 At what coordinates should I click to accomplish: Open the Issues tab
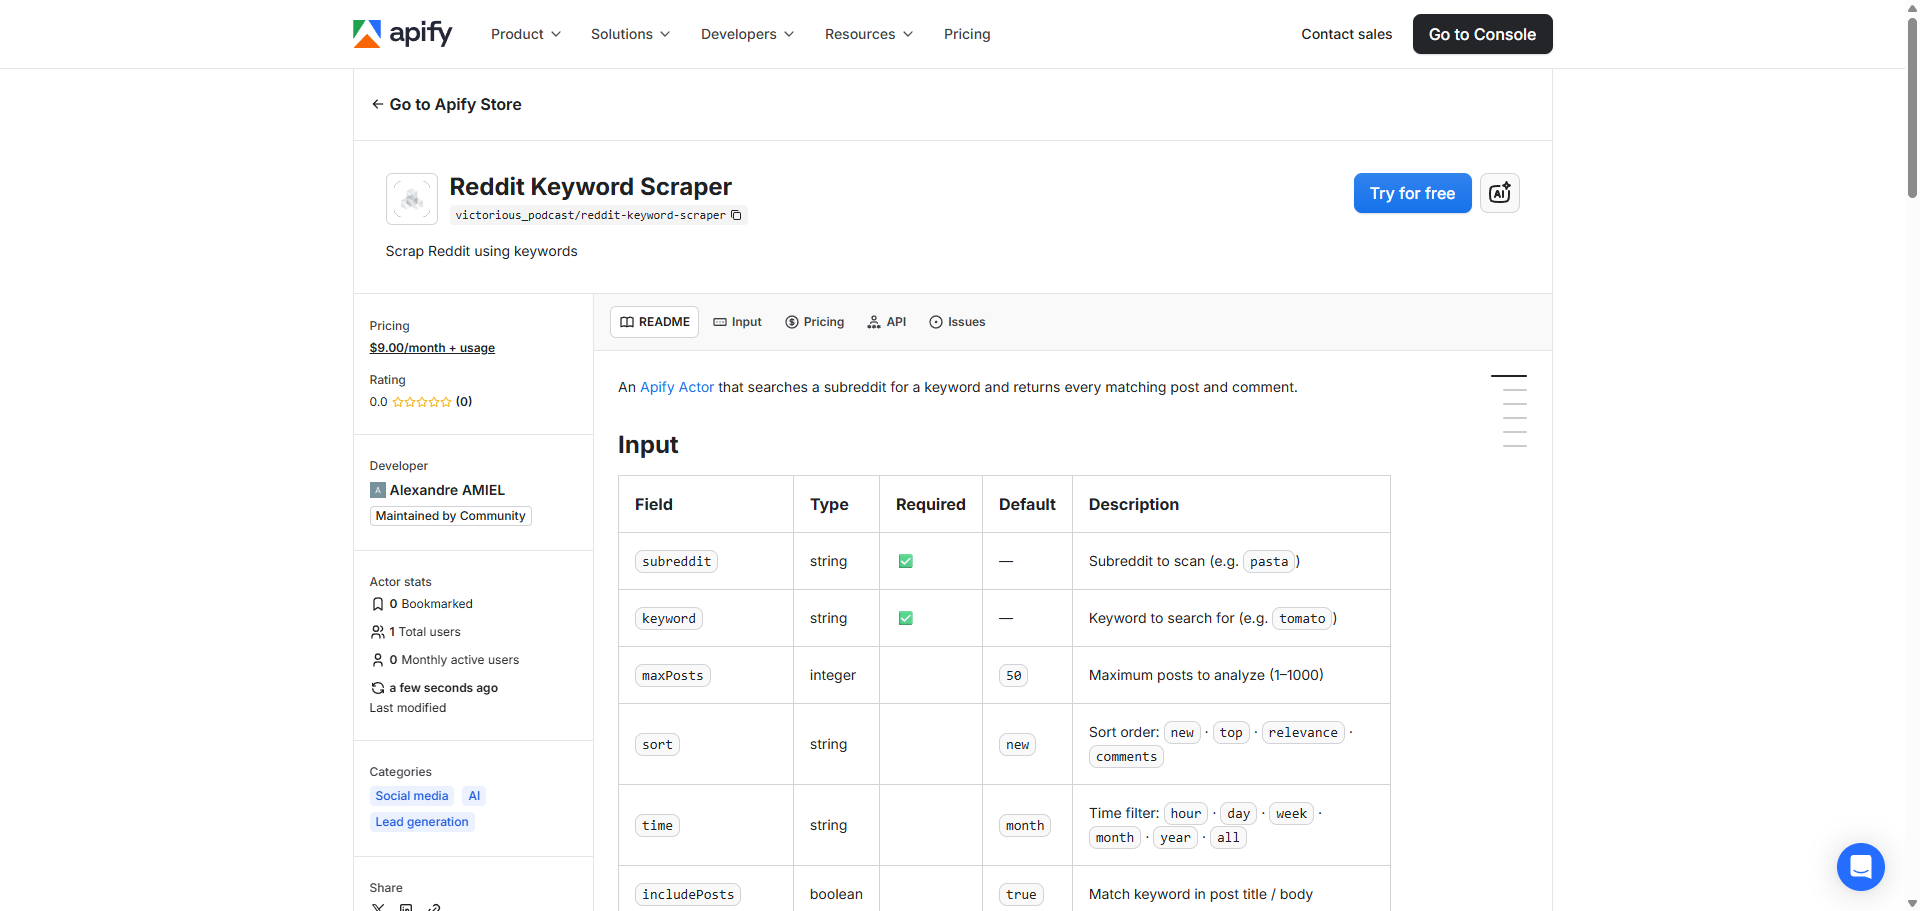(957, 322)
